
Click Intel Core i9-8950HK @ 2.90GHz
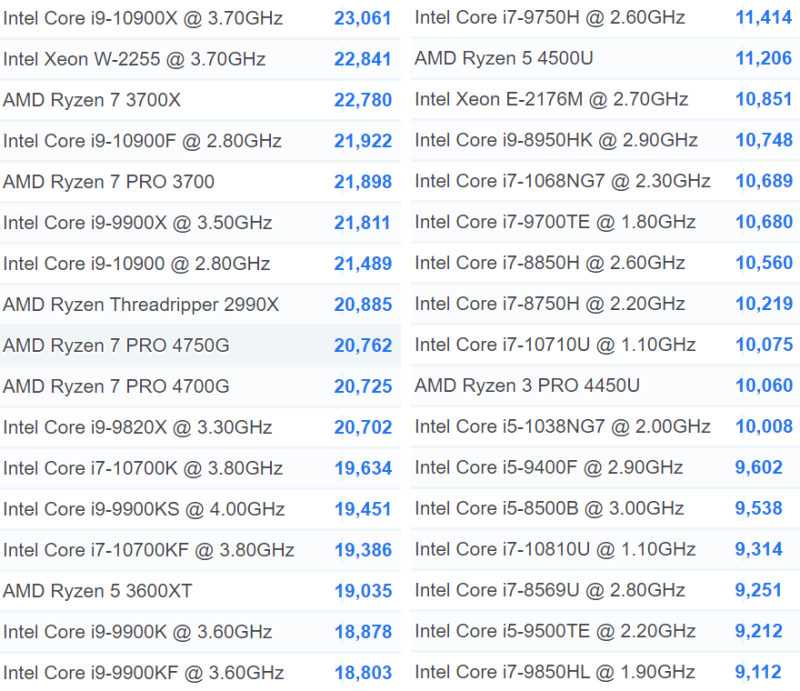coord(556,140)
